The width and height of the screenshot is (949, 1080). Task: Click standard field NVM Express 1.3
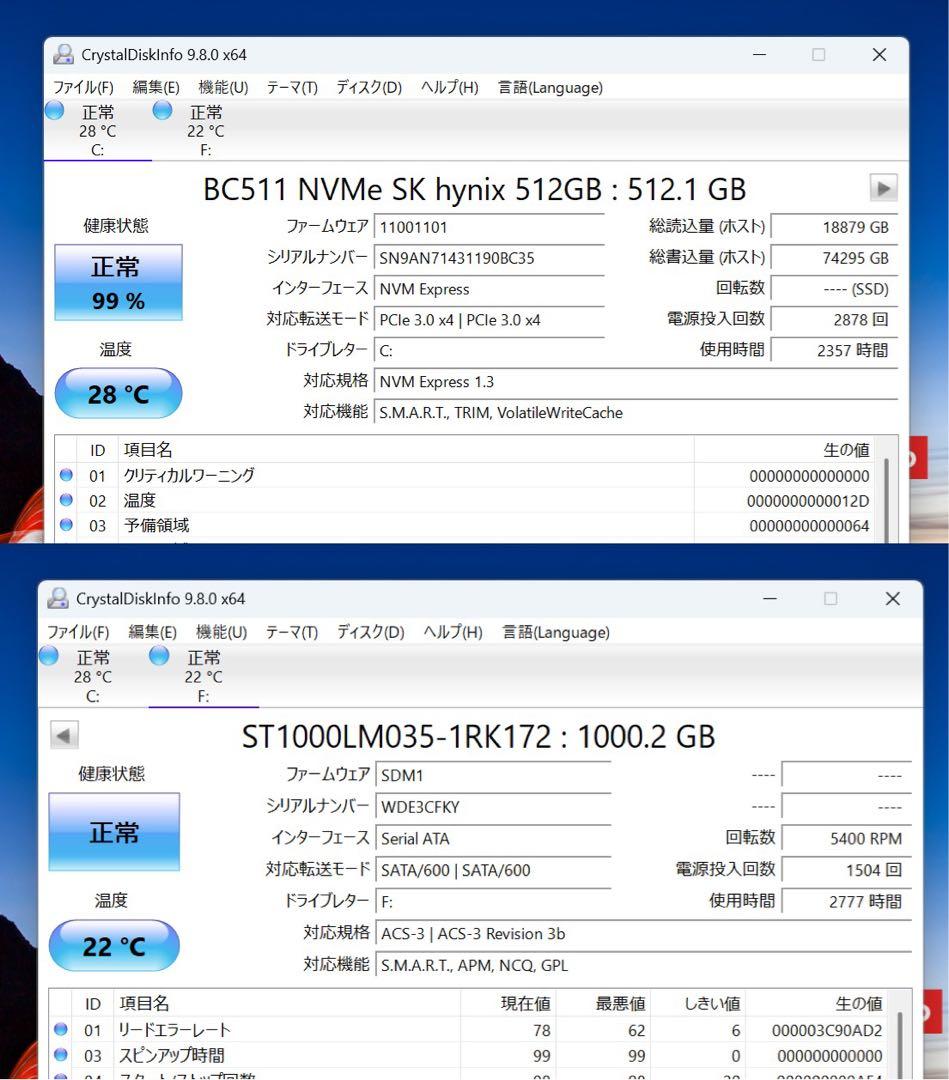[x=636, y=382]
